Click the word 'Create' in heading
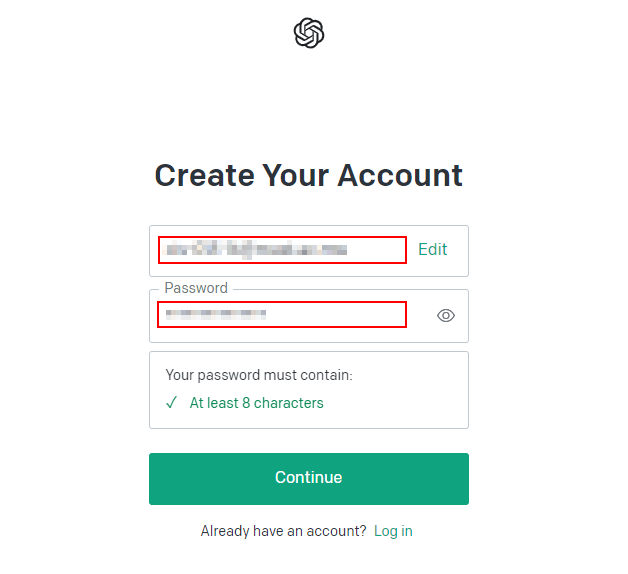Screen dimensions: 628x574 204,175
